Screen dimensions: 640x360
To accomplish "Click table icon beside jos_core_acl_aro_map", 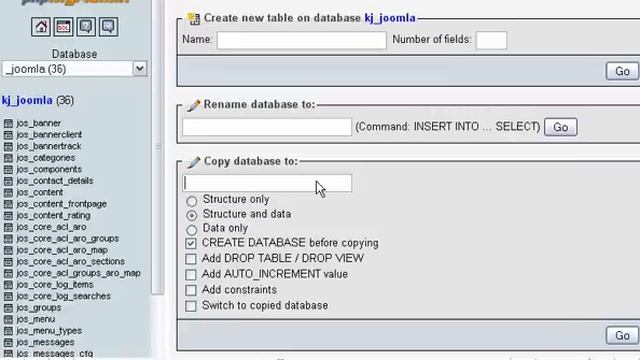I will [x=8, y=250].
